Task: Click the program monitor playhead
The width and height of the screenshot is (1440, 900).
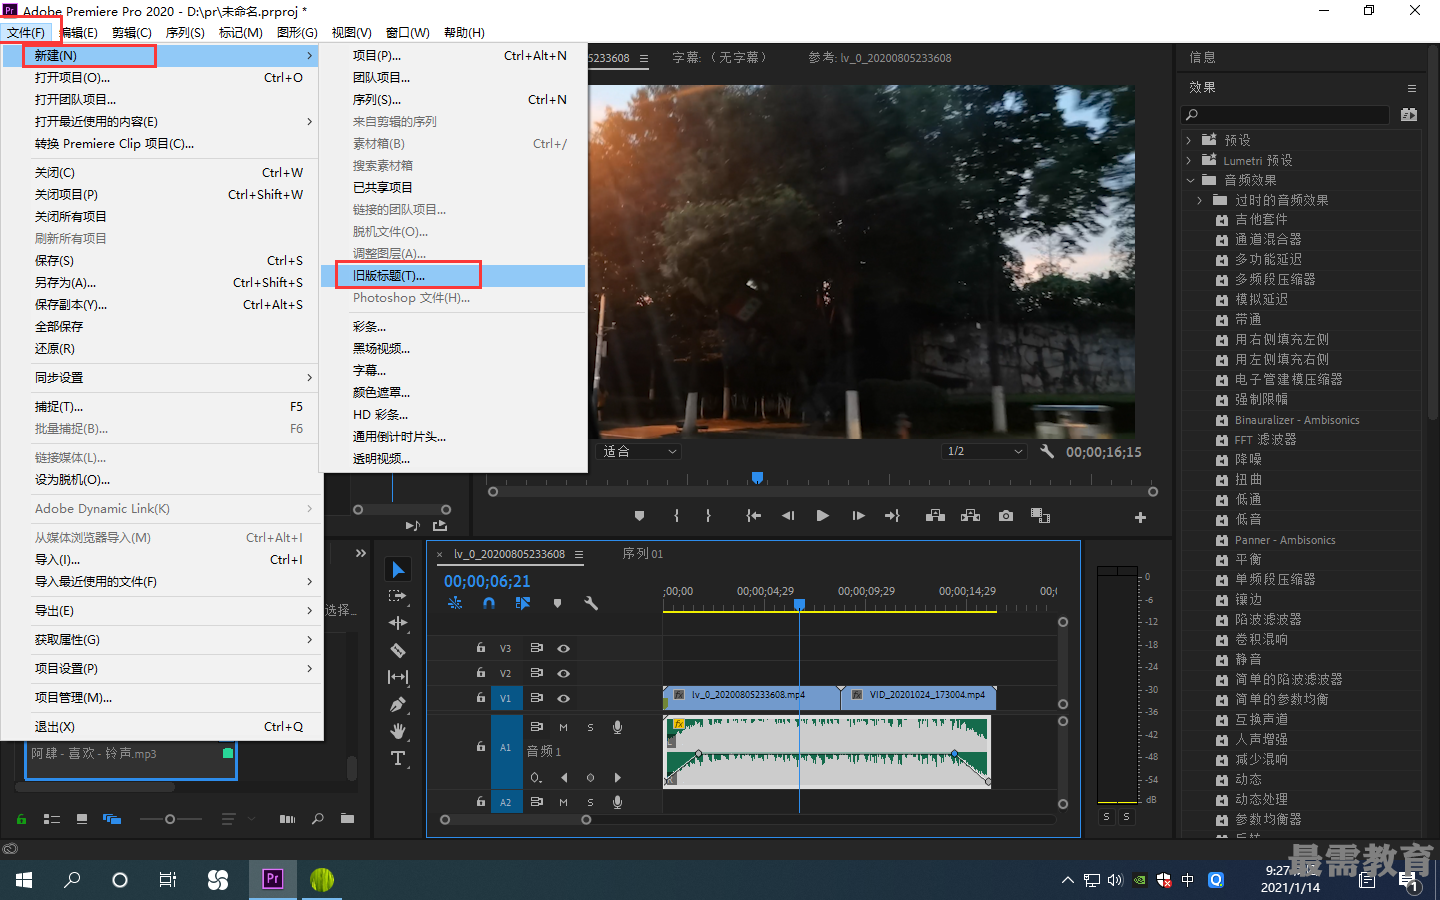Action: 757,478
